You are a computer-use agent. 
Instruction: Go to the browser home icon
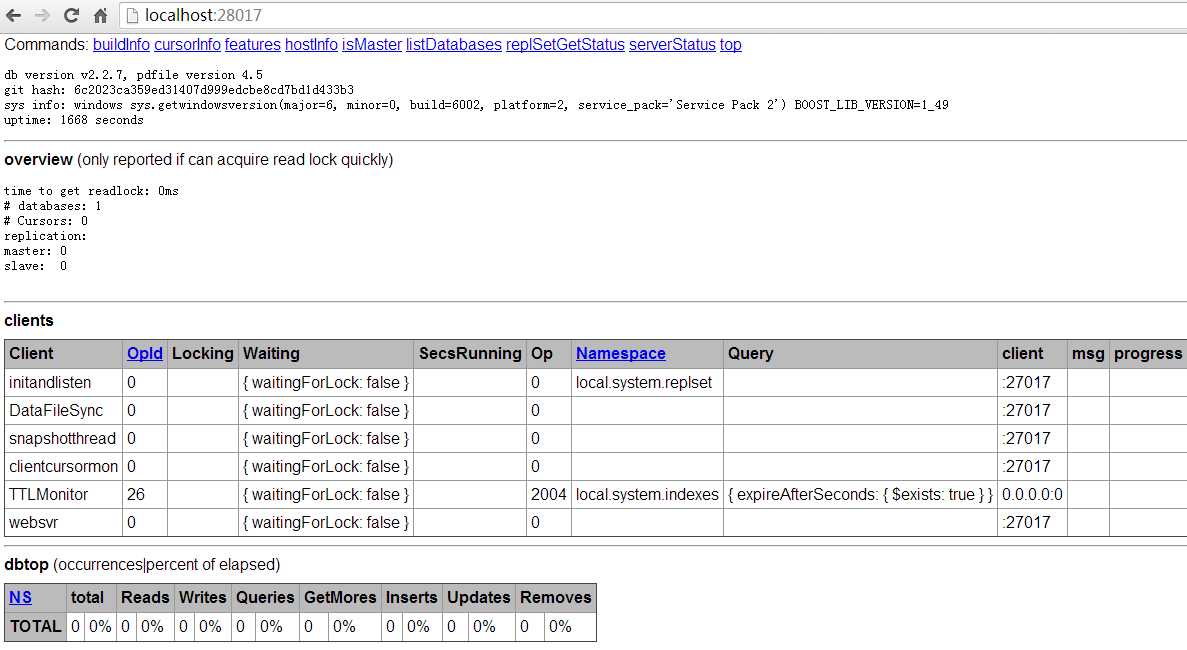pos(100,15)
